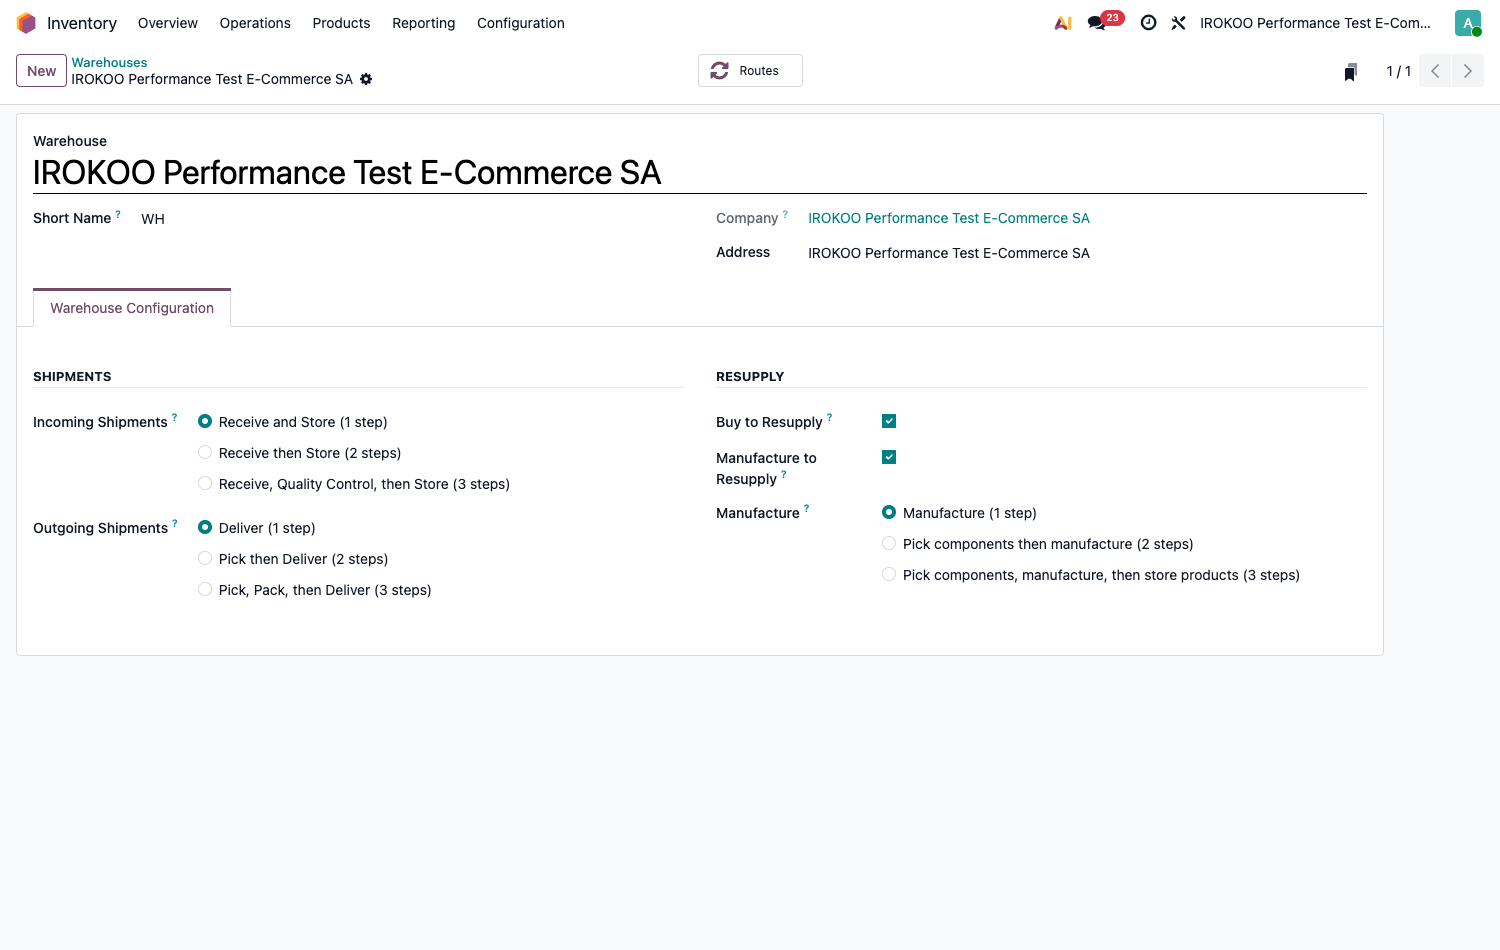Image resolution: width=1500 pixels, height=950 pixels.
Task: Select Receive, Quality Control, then Store option
Action: [205, 484]
